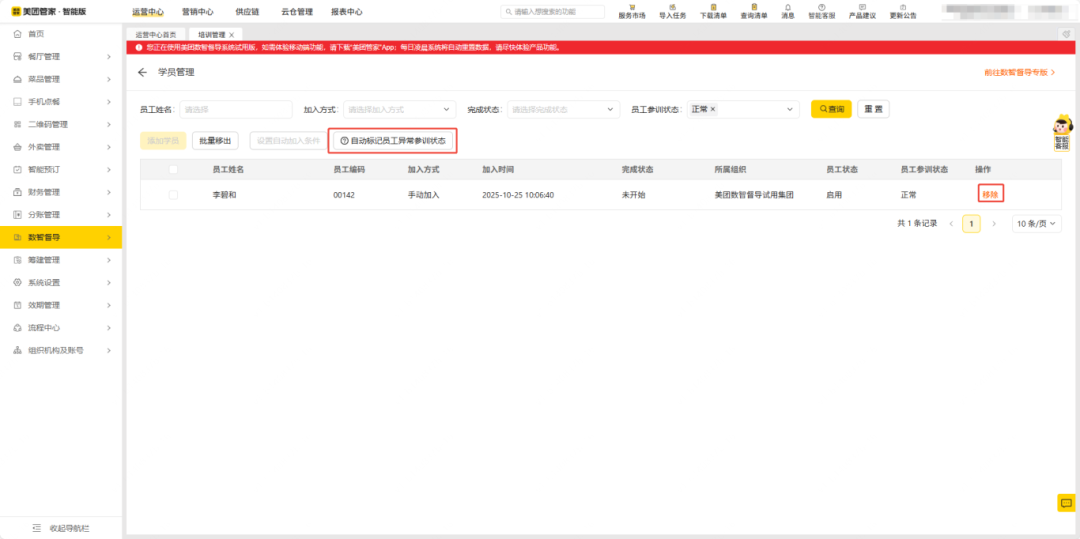Toggle the select-all checkbox in table header
Screen dimensions: 1080x539
pyautogui.click(x=173, y=169)
